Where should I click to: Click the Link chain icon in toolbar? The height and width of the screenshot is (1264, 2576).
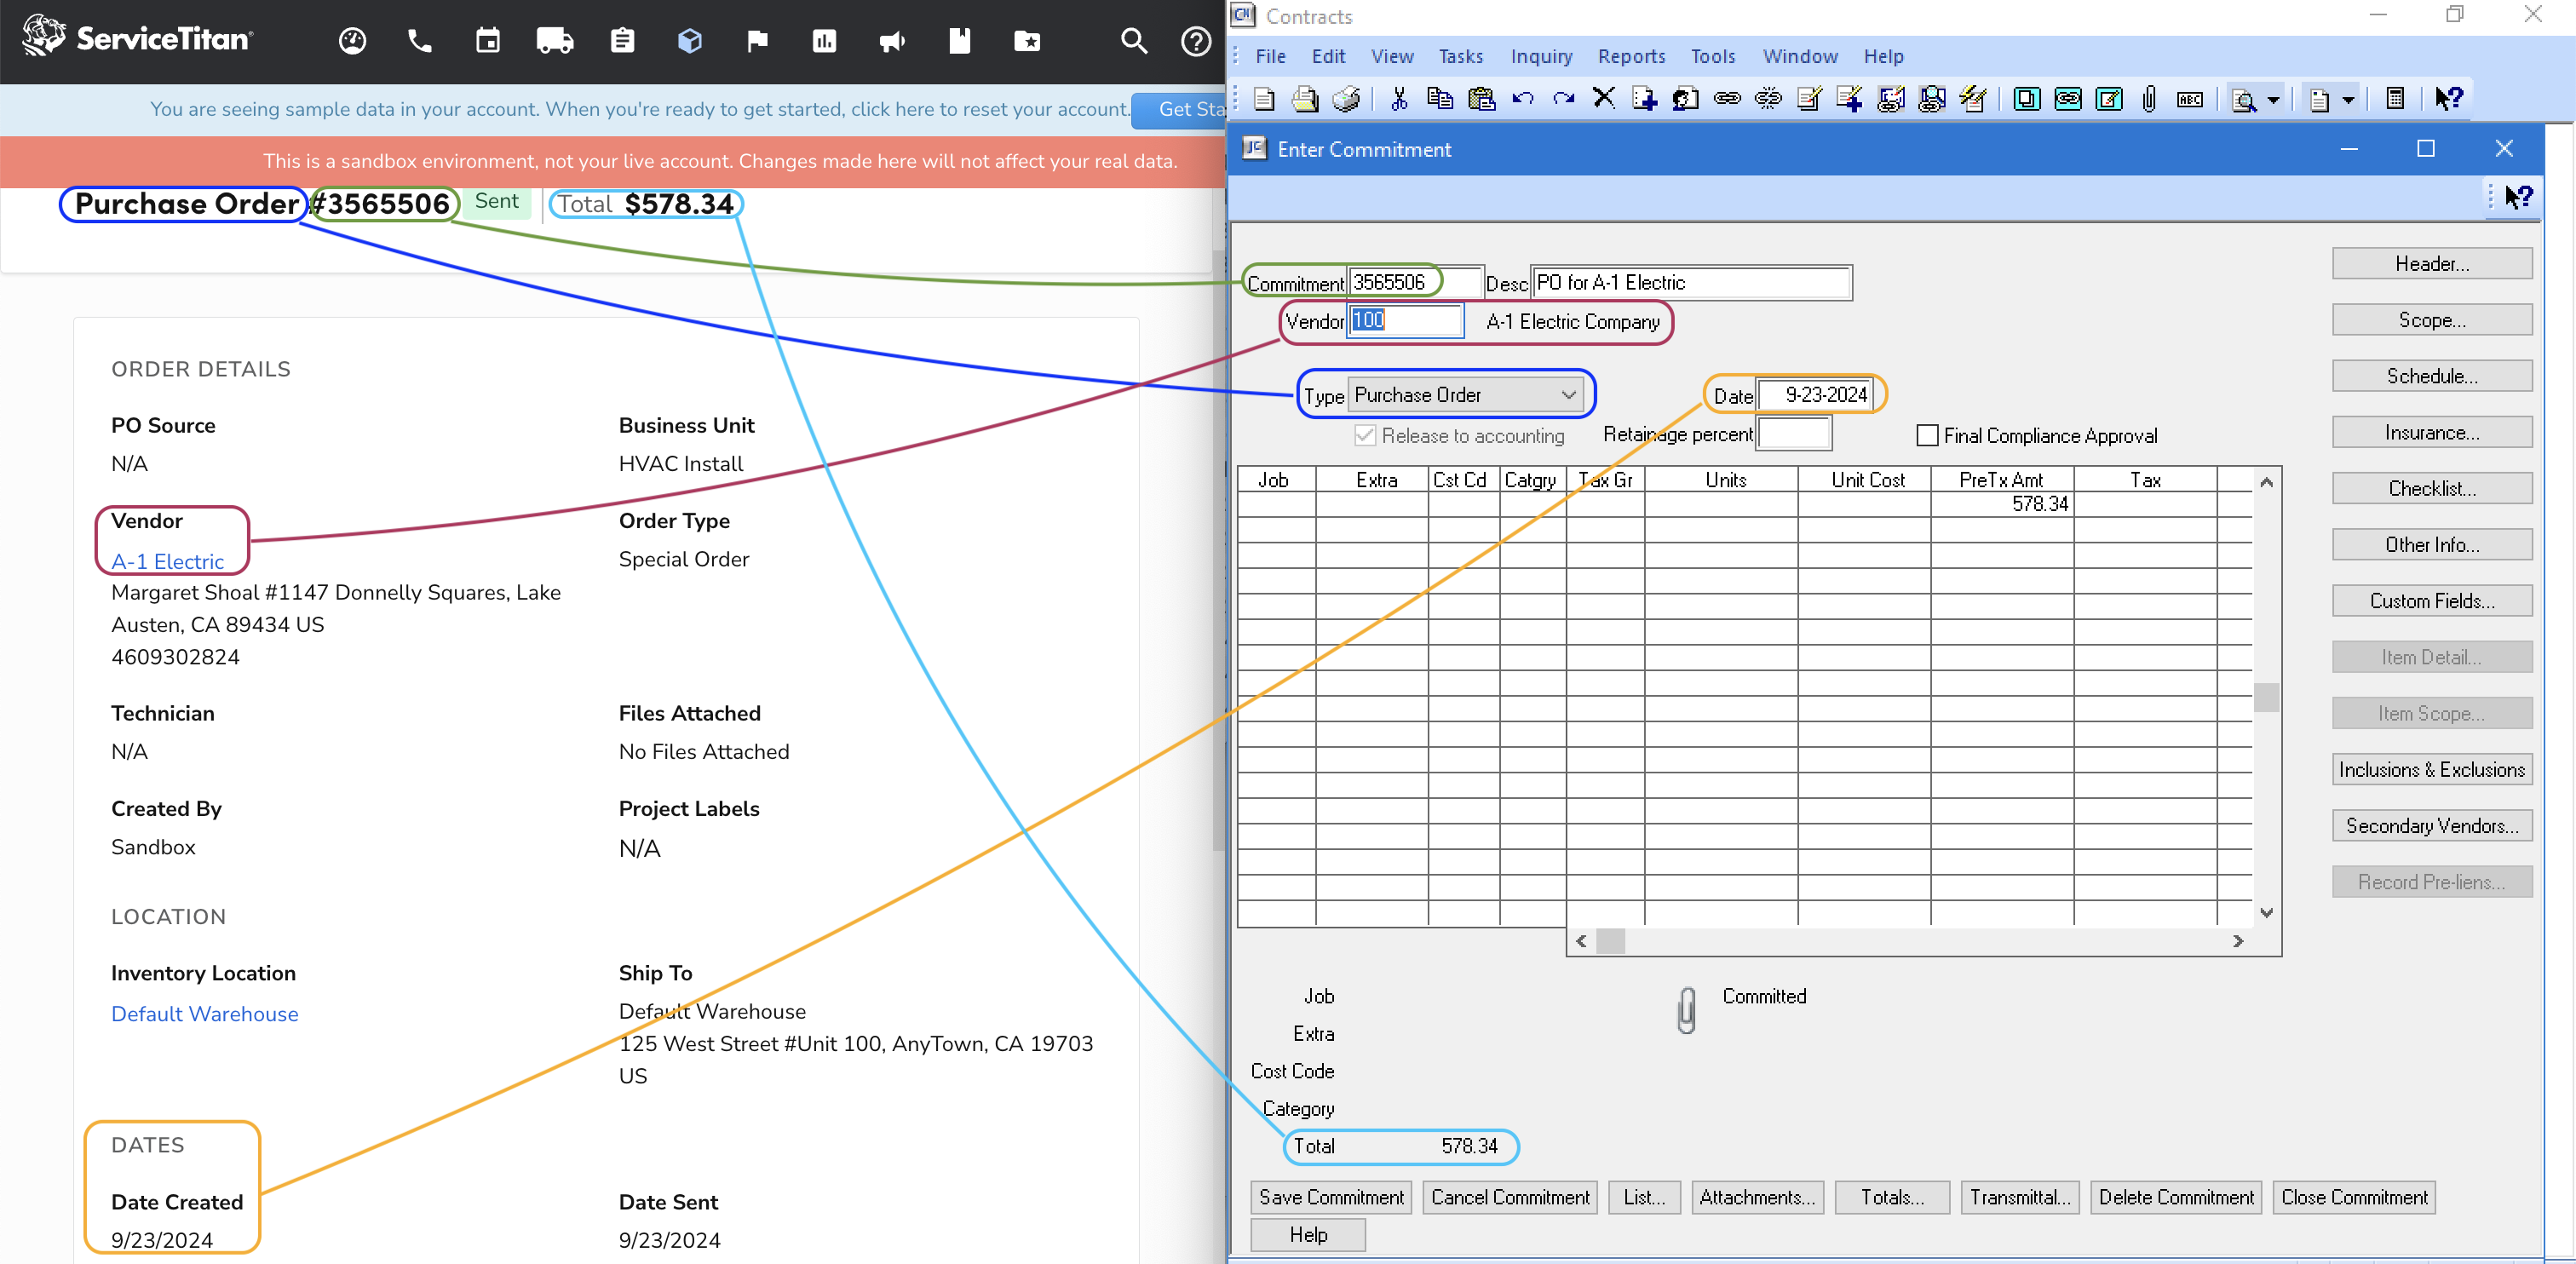pos(1727,99)
